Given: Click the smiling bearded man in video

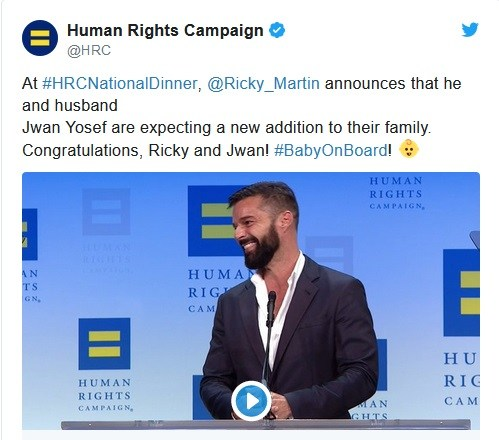Looking at the screenshot, I should click(x=289, y=302).
